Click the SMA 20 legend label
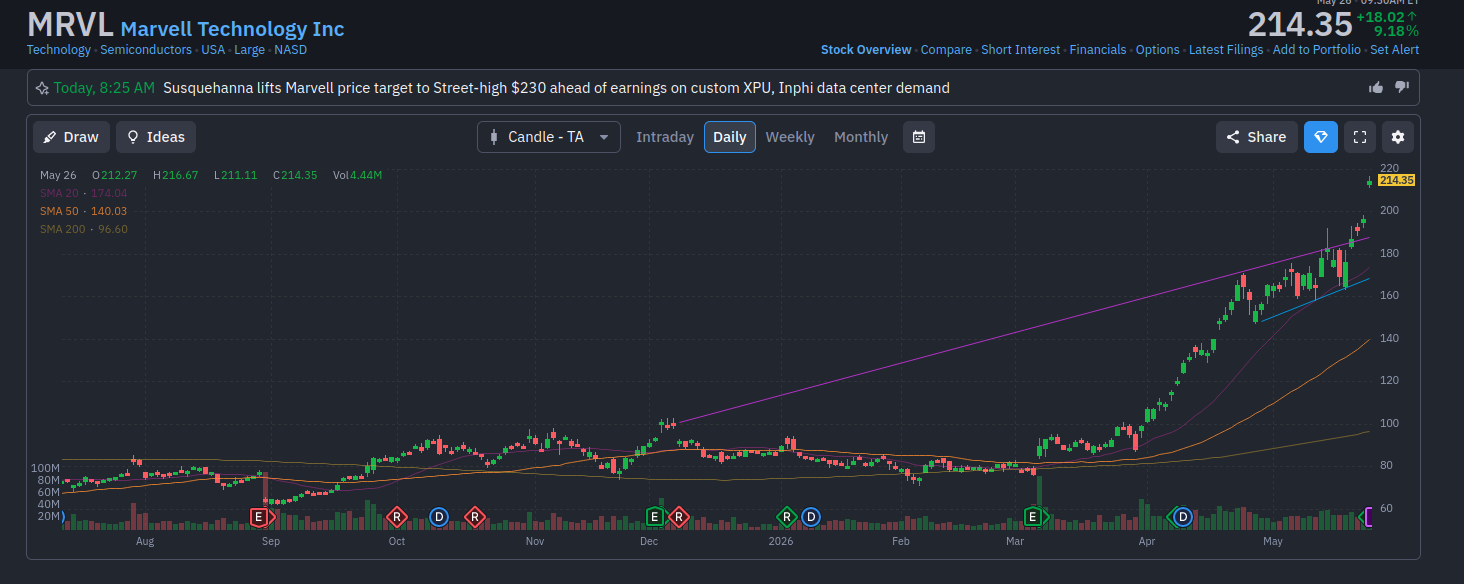The width and height of the screenshot is (1464, 584). click(x=83, y=193)
